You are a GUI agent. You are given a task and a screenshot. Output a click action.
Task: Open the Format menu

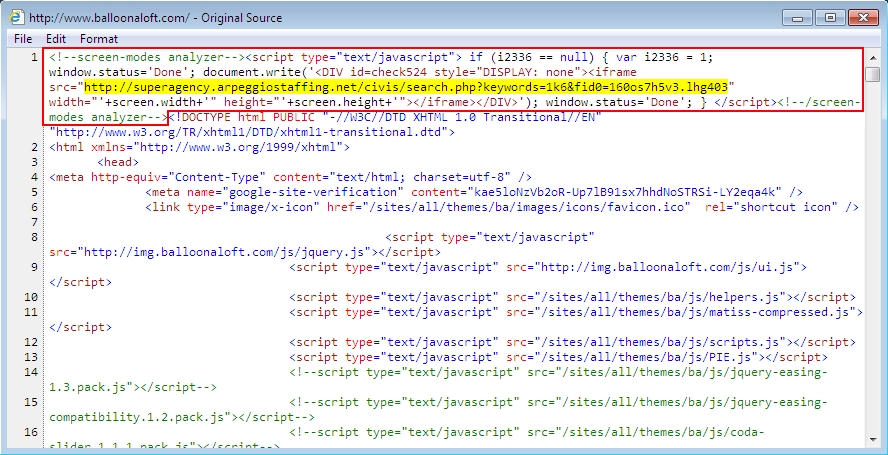pos(99,39)
